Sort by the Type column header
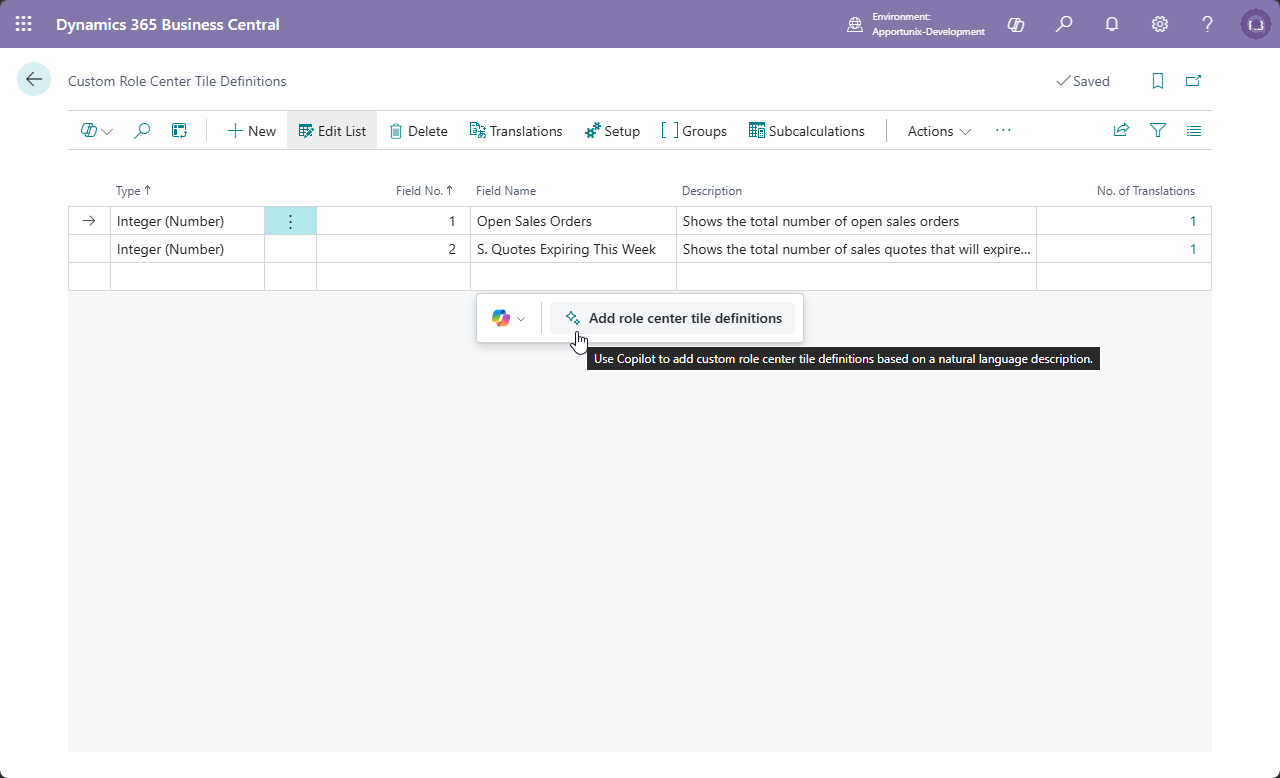This screenshot has width=1280, height=778. (133, 190)
